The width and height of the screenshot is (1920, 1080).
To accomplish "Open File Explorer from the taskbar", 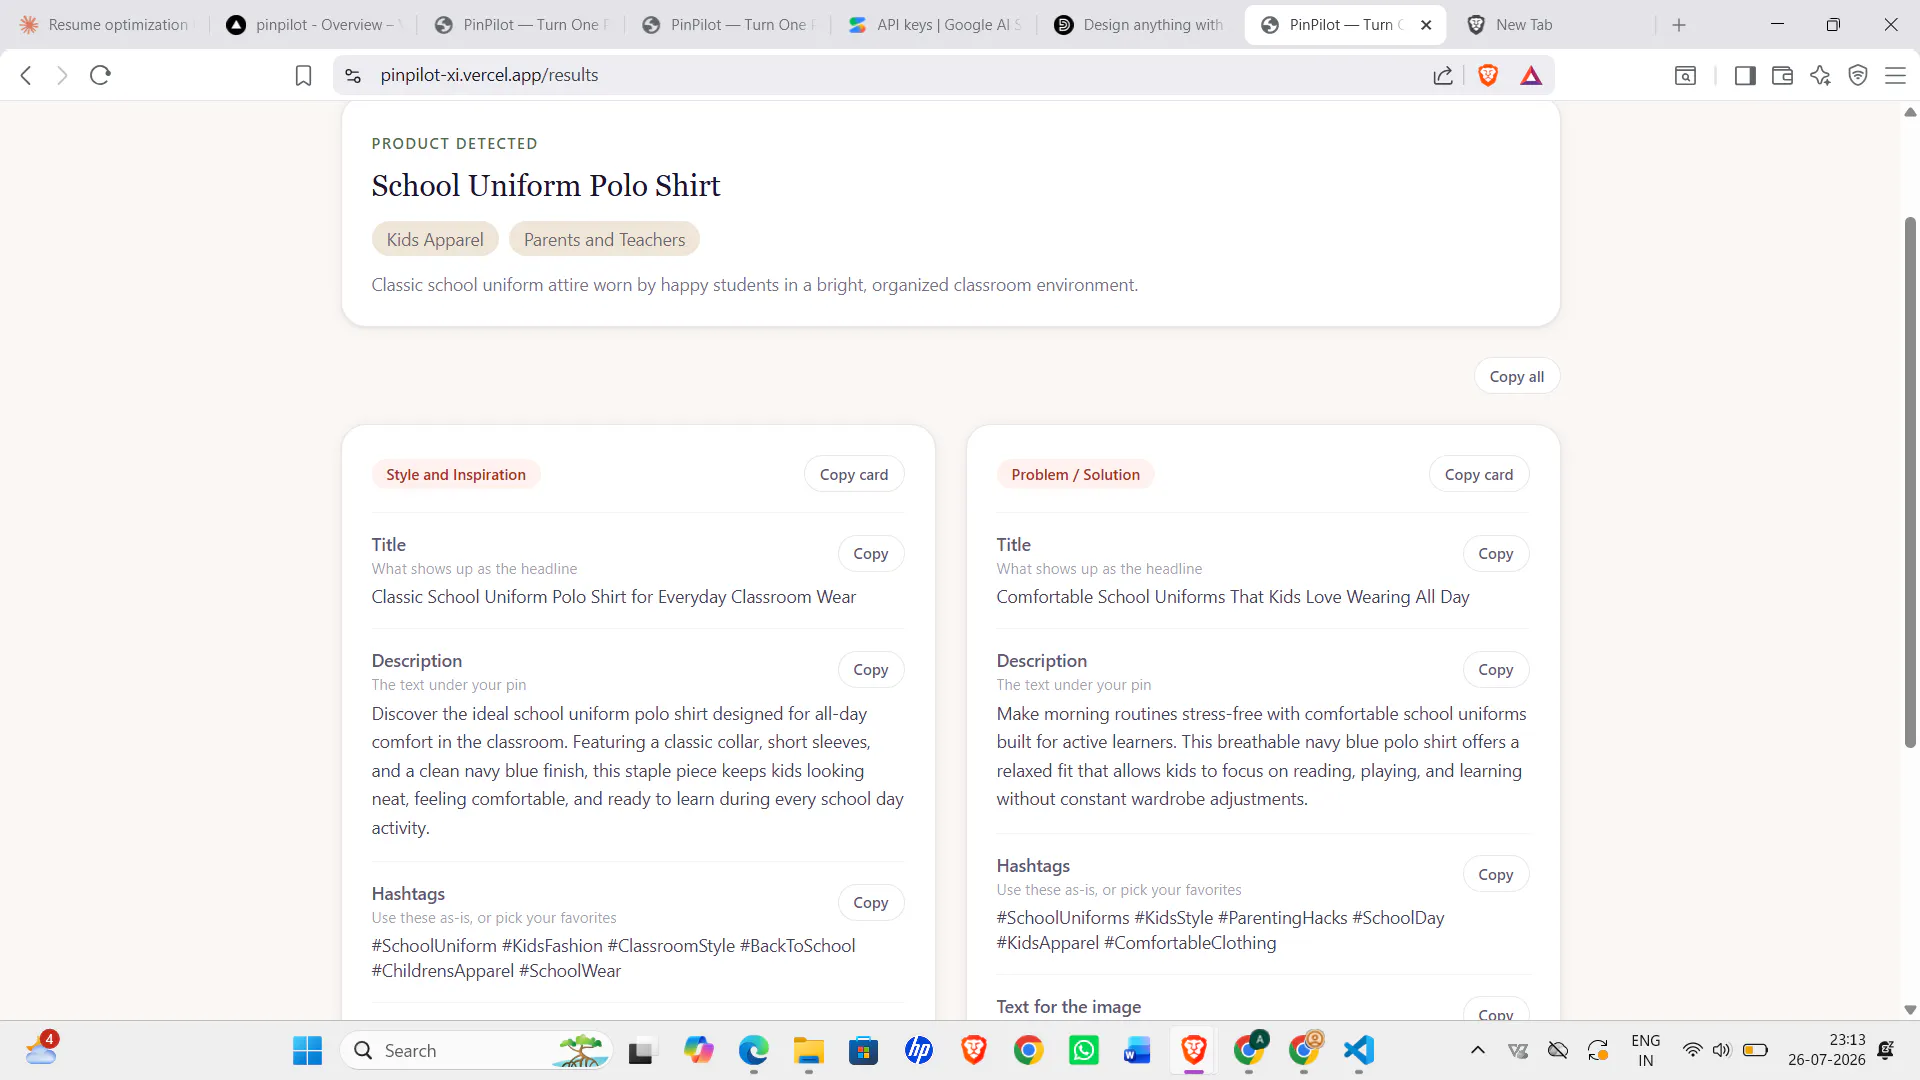I will pos(808,1050).
